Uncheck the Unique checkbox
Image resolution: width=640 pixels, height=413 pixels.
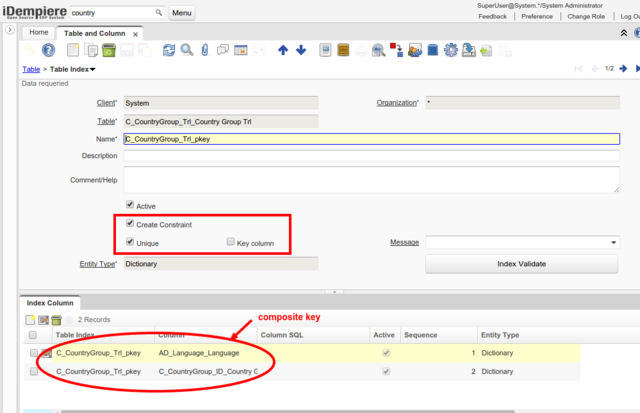pyautogui.click(x=130, y=243)
